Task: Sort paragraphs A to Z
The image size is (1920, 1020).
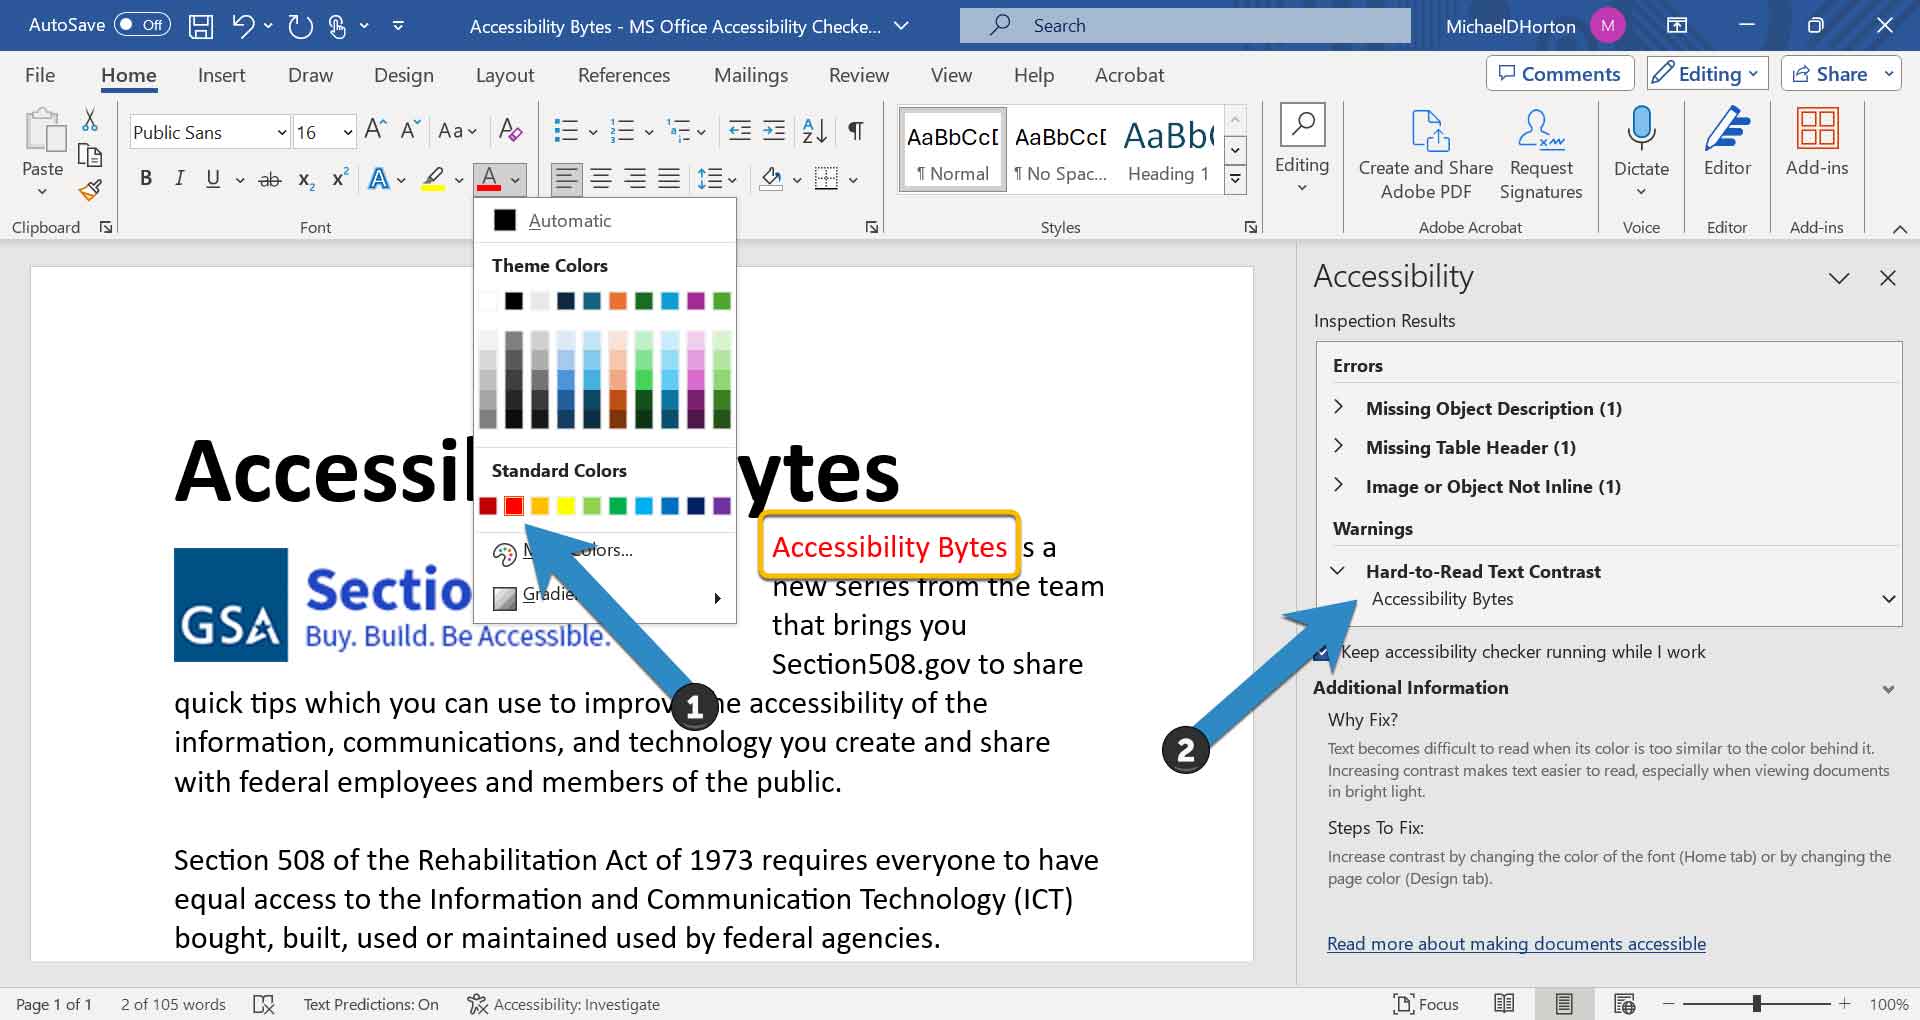Action: point(814,131)
